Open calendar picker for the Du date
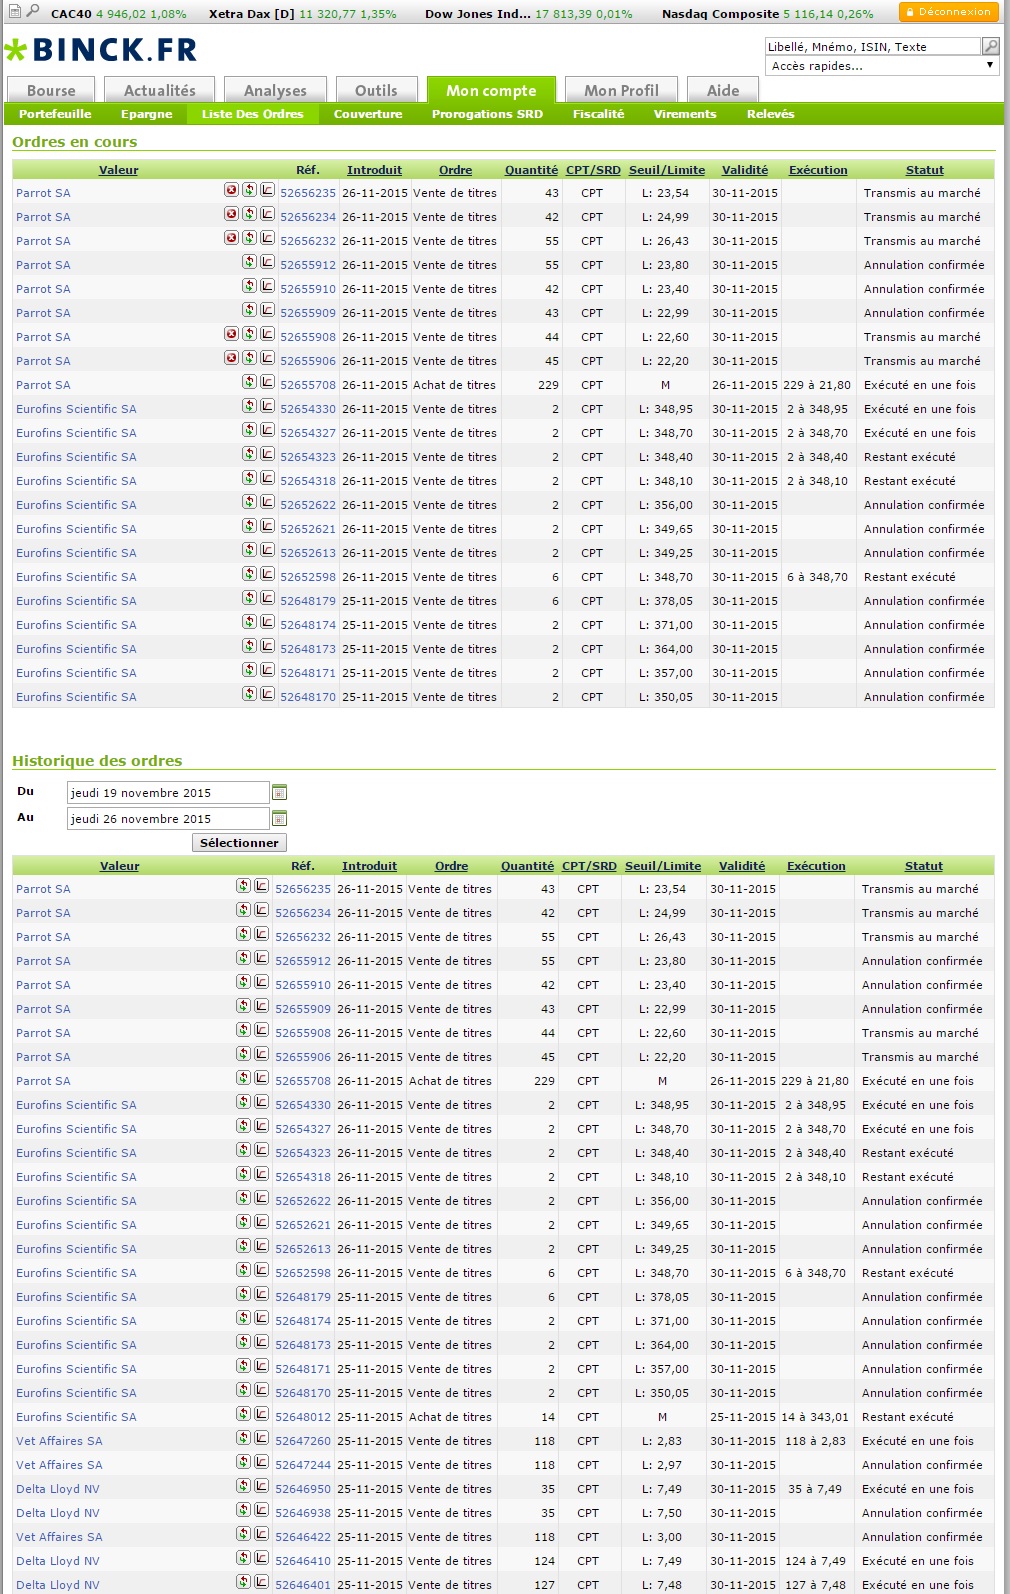 280,793
